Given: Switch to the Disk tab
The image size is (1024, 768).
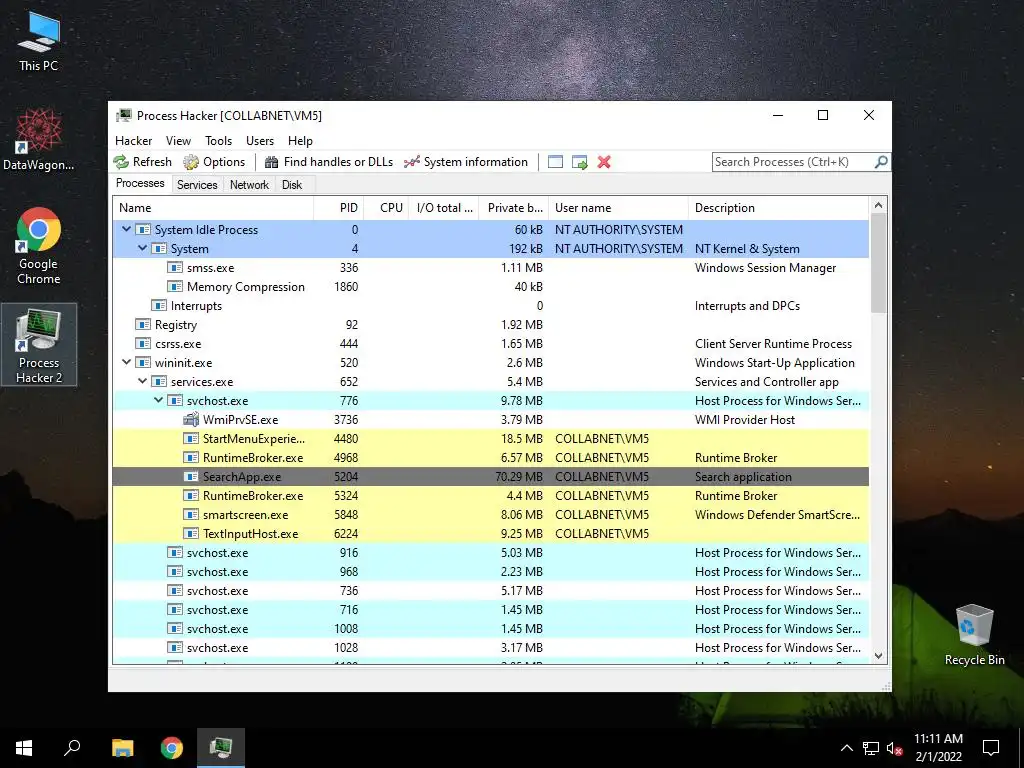Looking at the screenshot, I should pos(292,185).
